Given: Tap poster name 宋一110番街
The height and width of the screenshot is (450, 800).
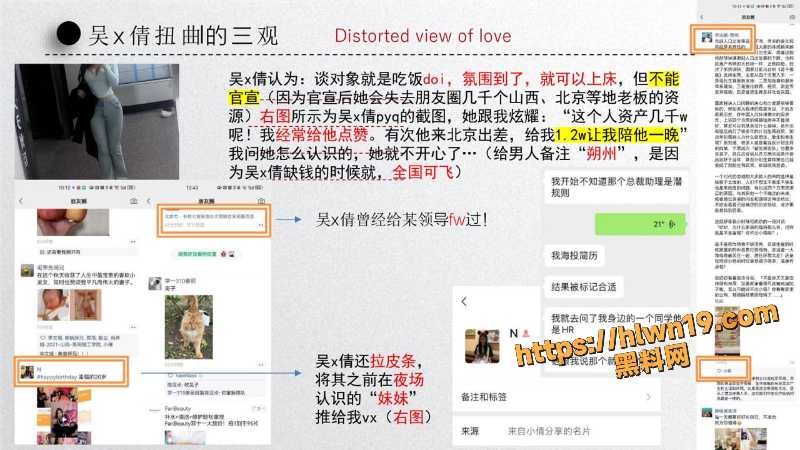Looking at the screenshot, I should tap(180, 281).
